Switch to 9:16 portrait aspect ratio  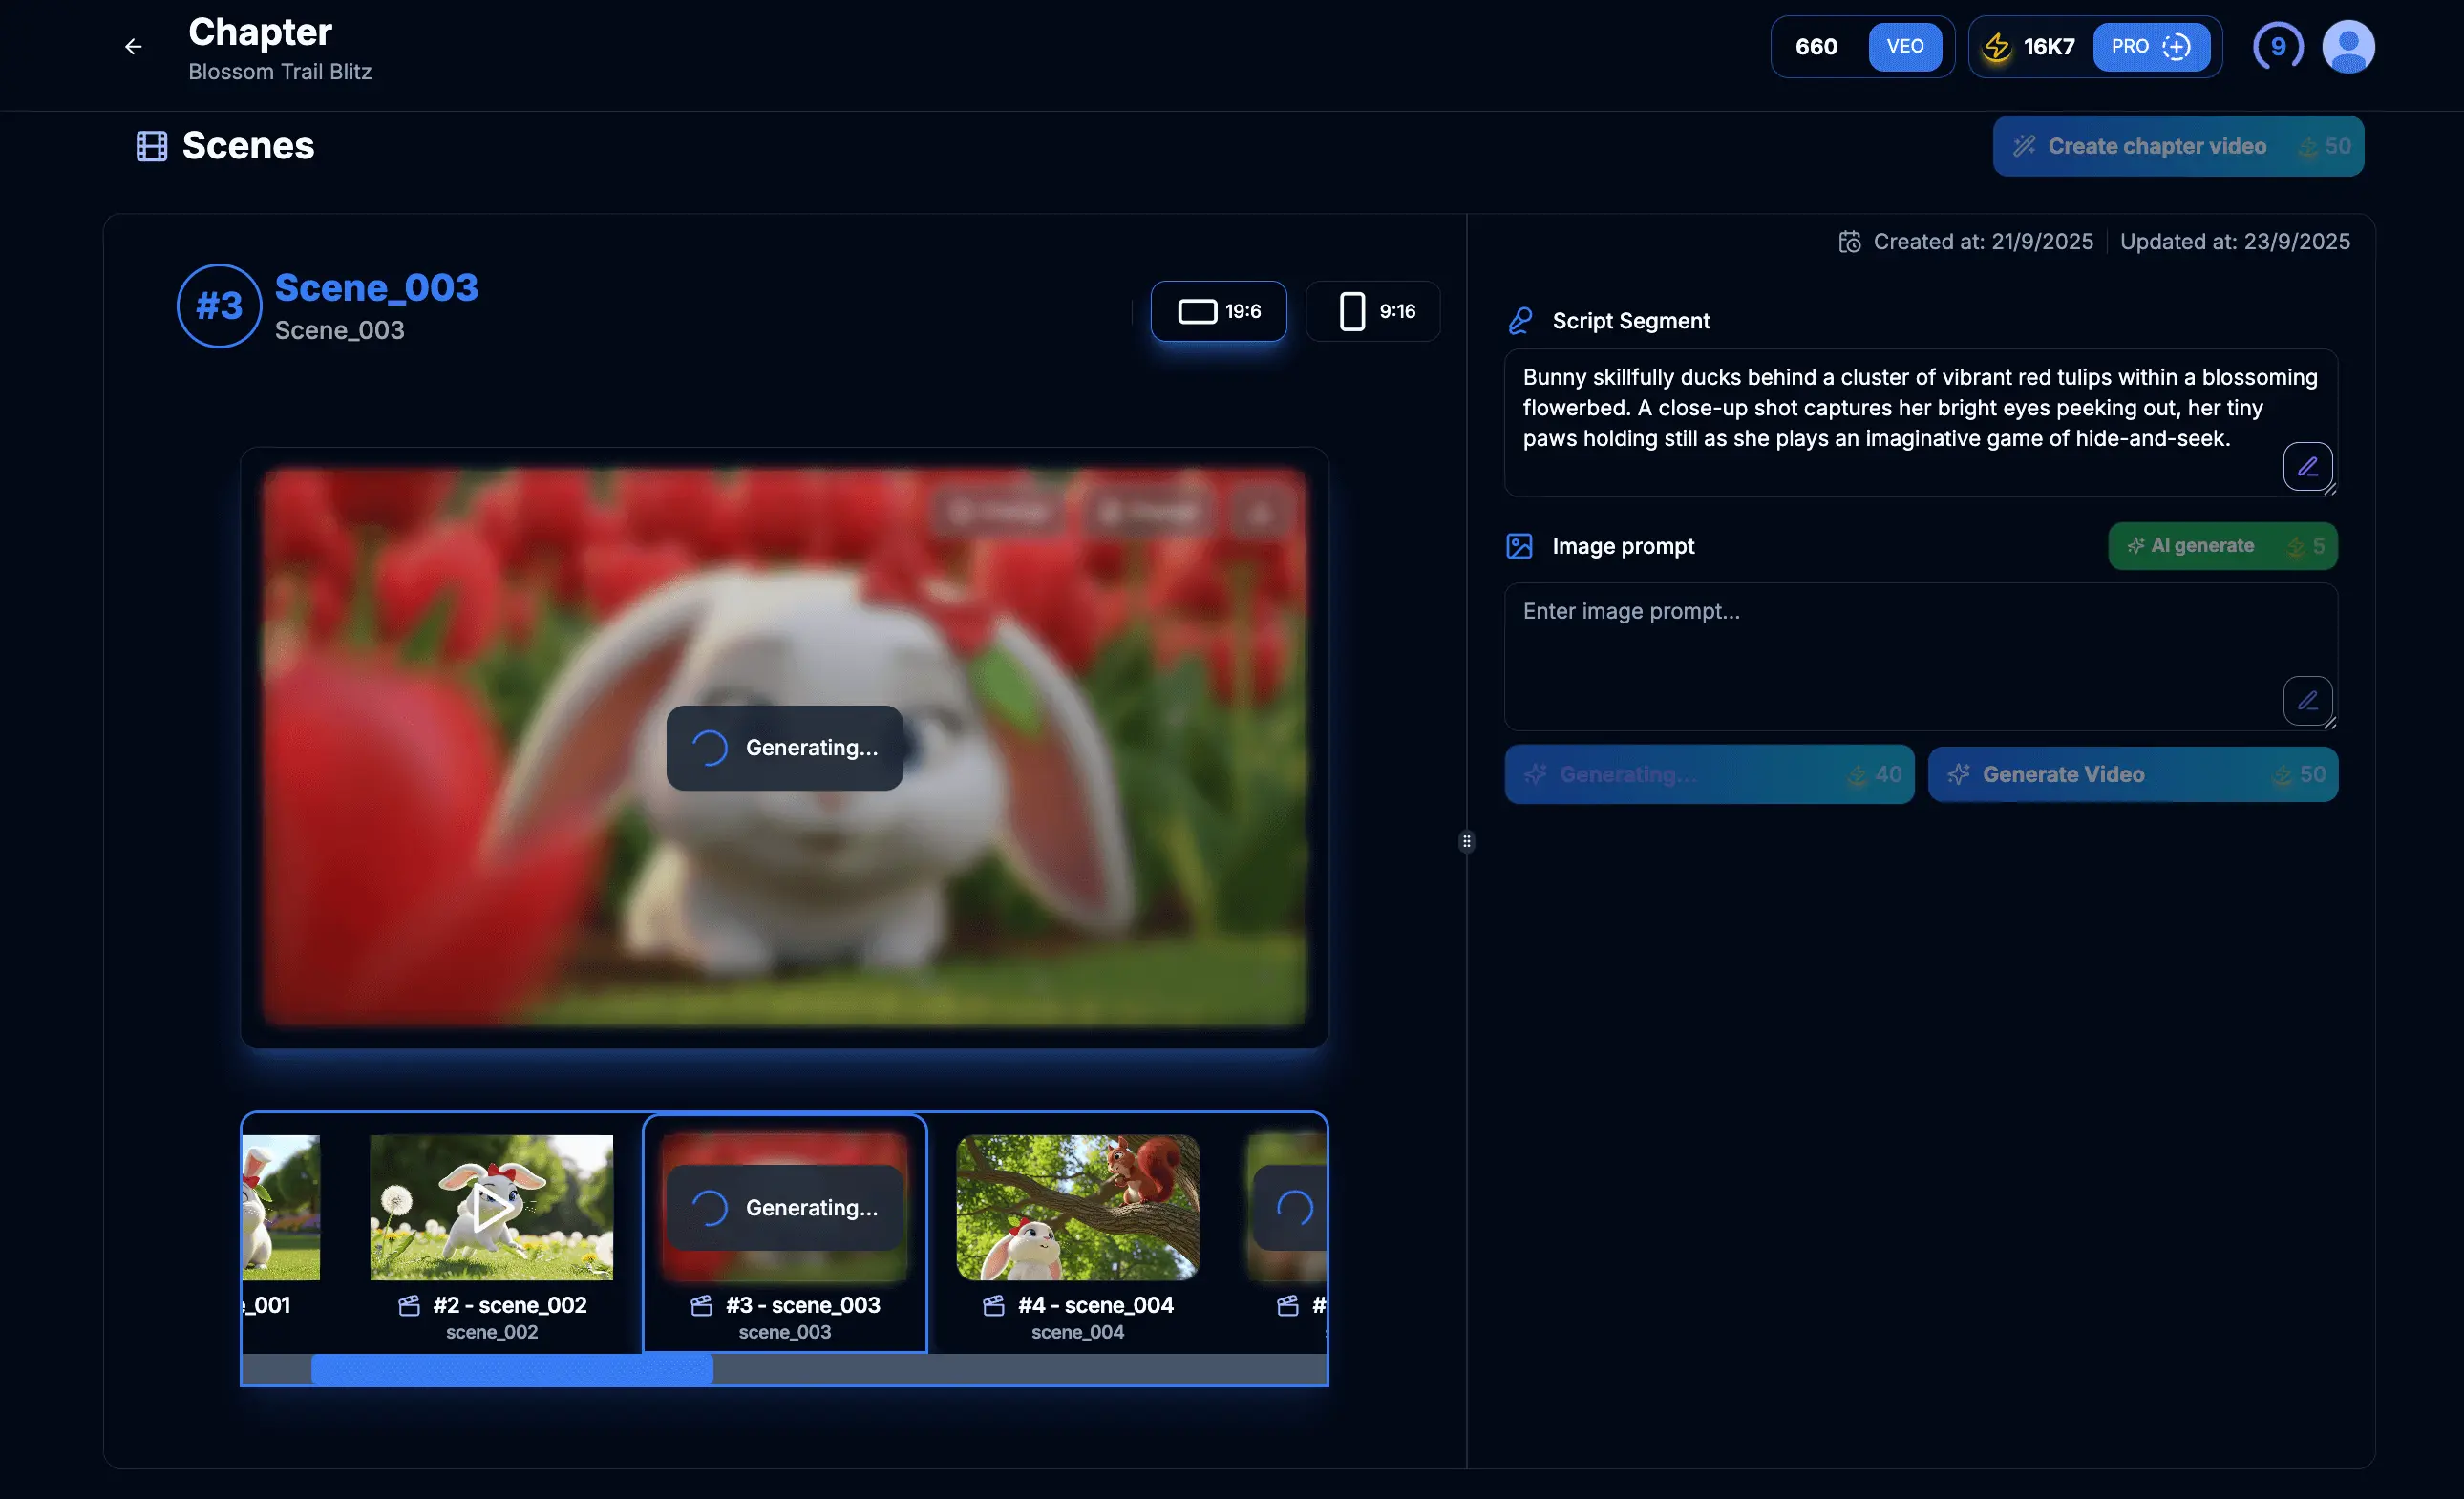click(1374, 311)
